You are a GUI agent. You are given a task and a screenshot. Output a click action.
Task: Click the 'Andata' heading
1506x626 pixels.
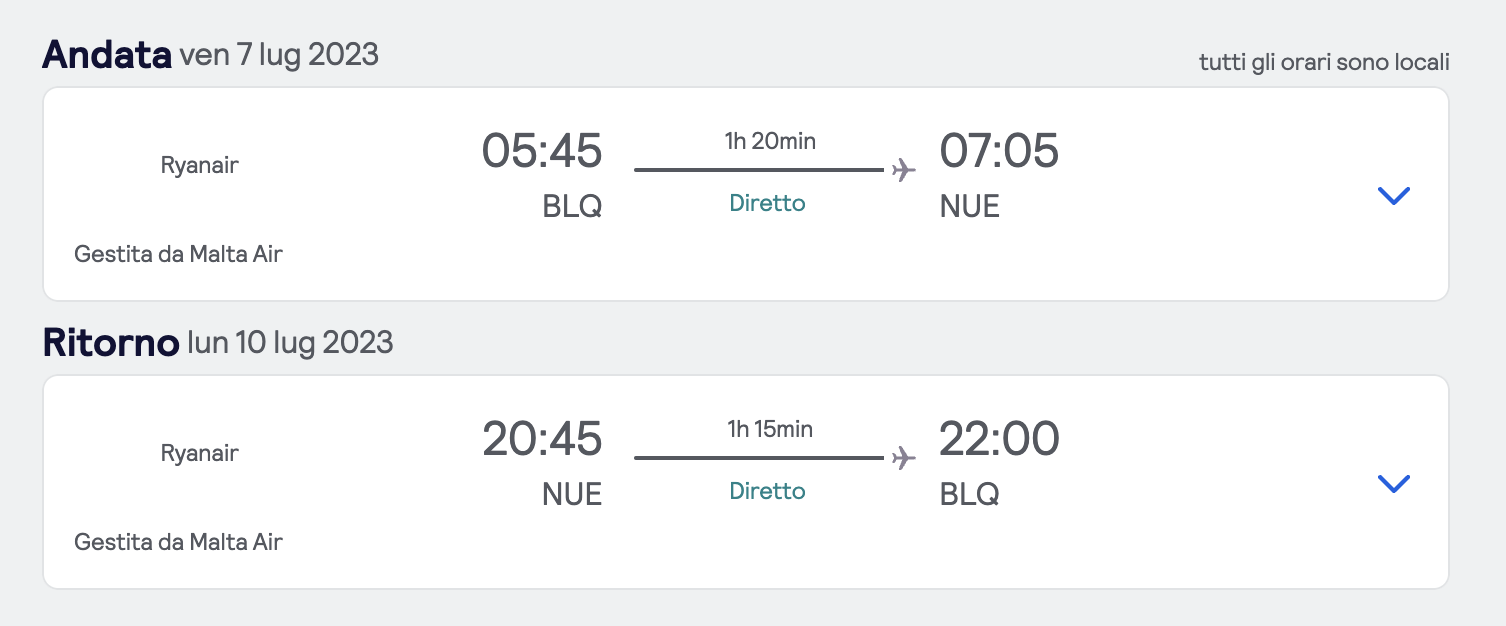(107, 55)
